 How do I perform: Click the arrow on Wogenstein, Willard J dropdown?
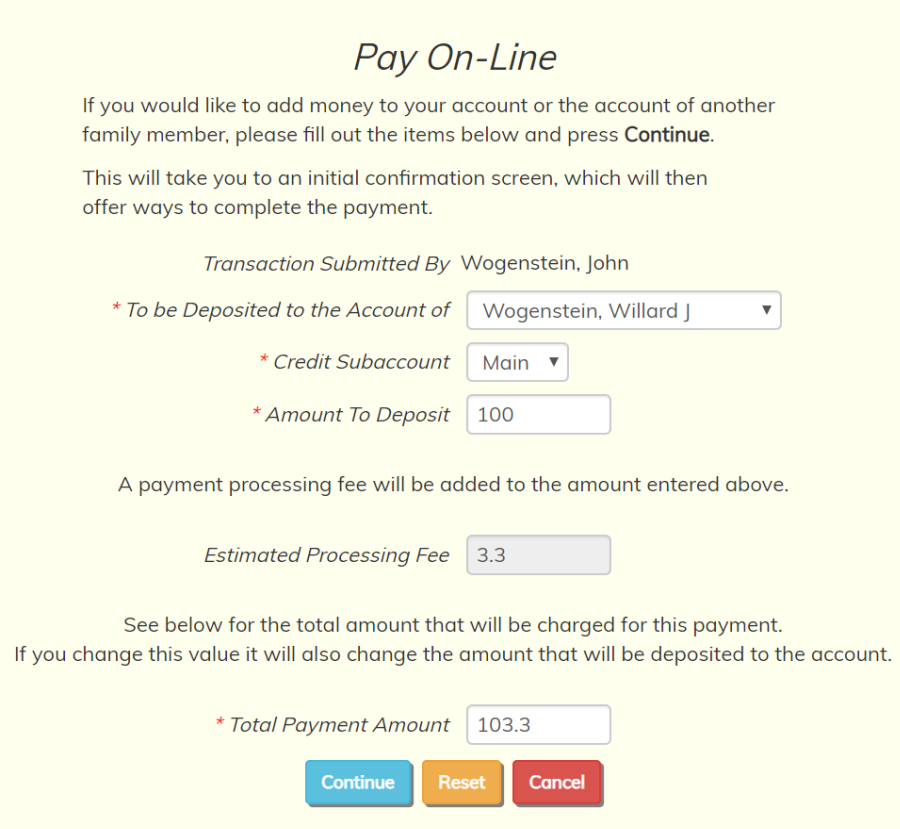766,310
